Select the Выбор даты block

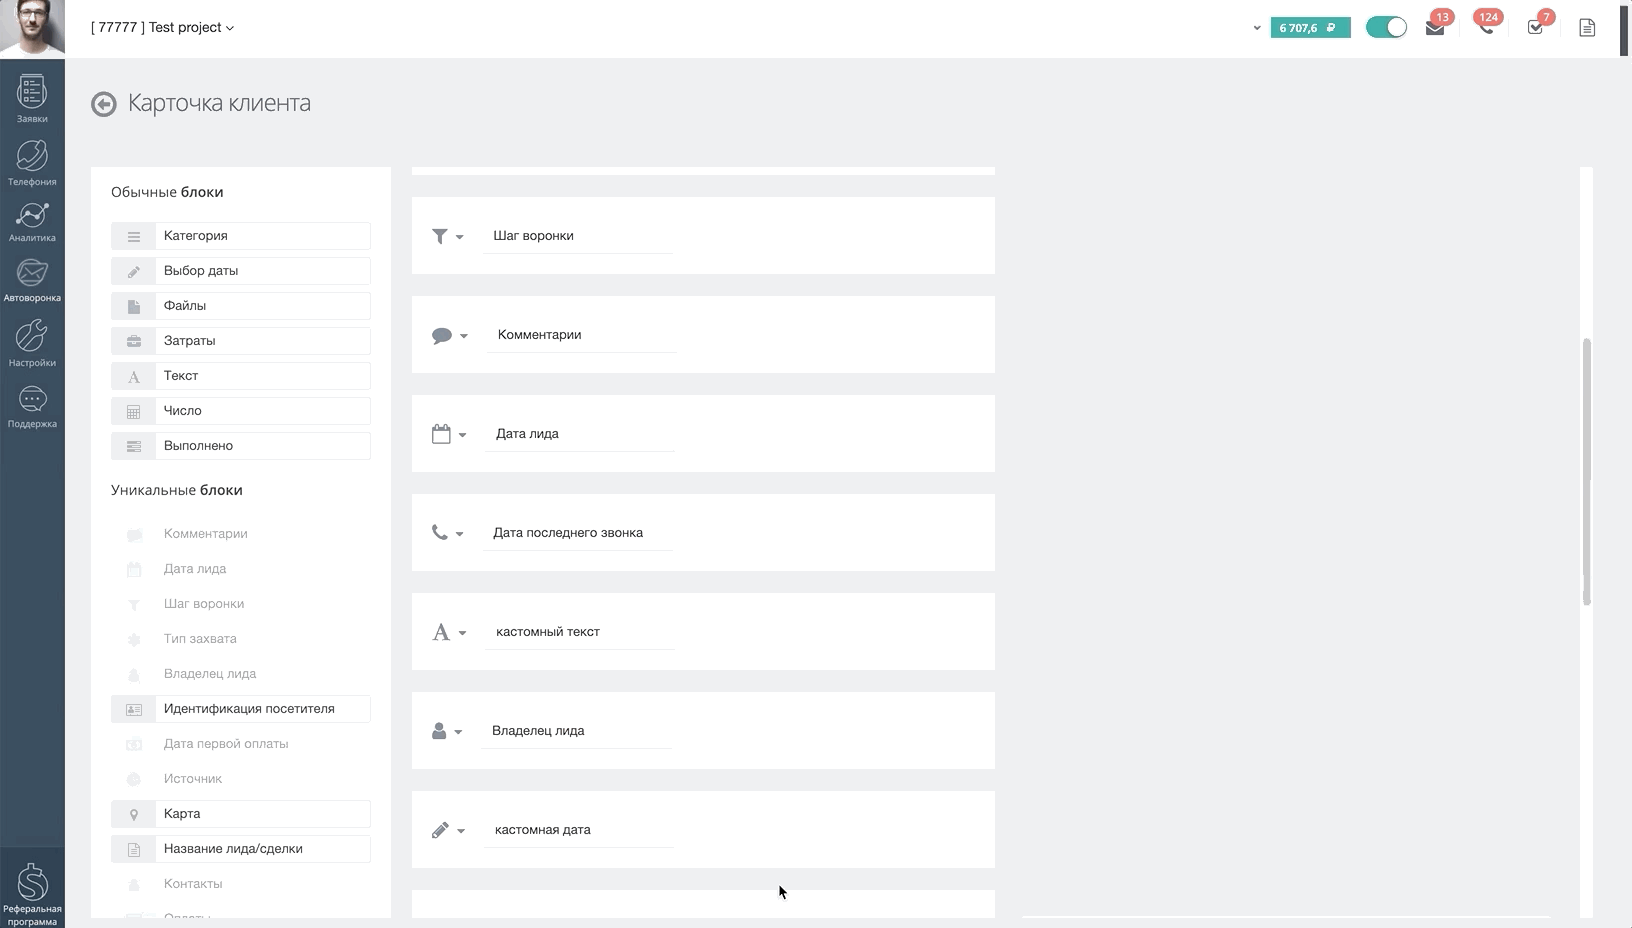pos(241,271)
